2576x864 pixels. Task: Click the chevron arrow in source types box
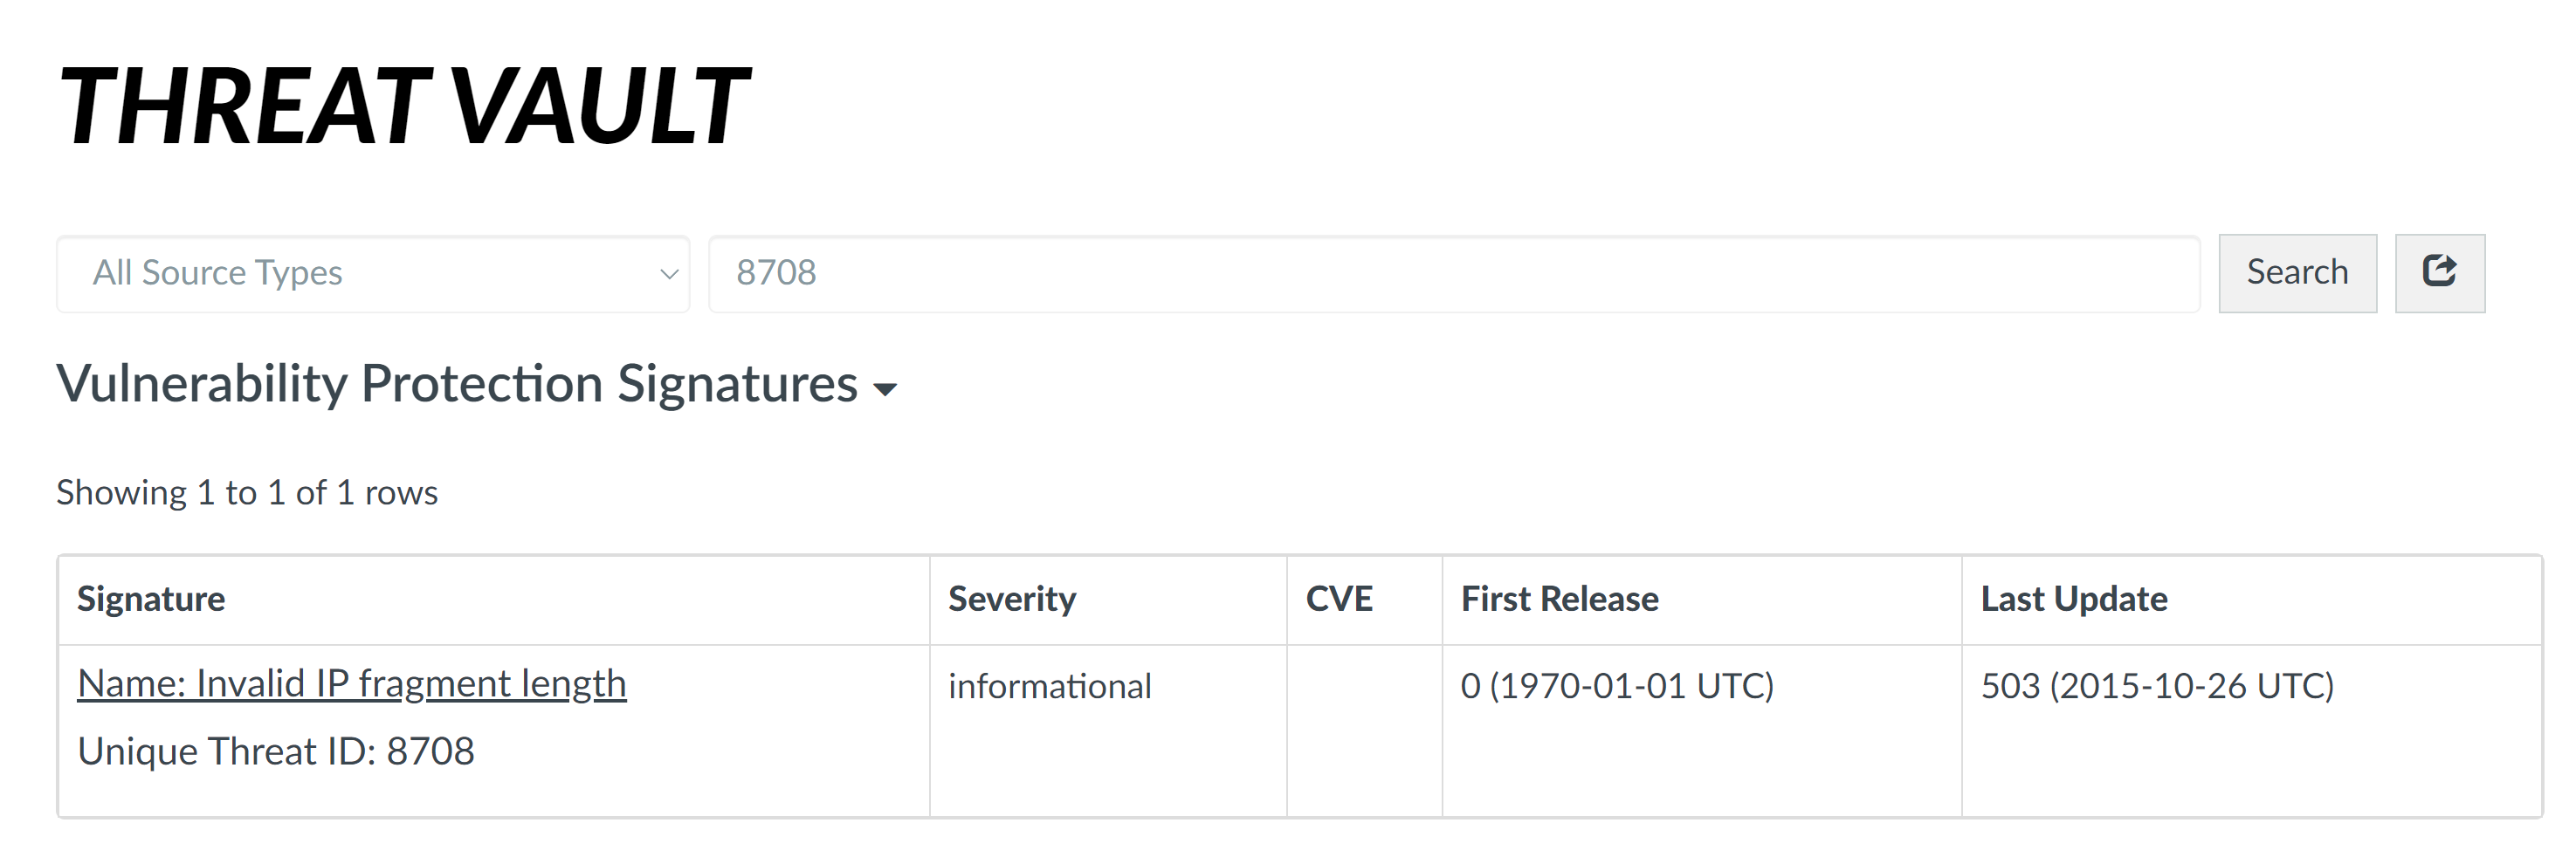click(669, 274)
